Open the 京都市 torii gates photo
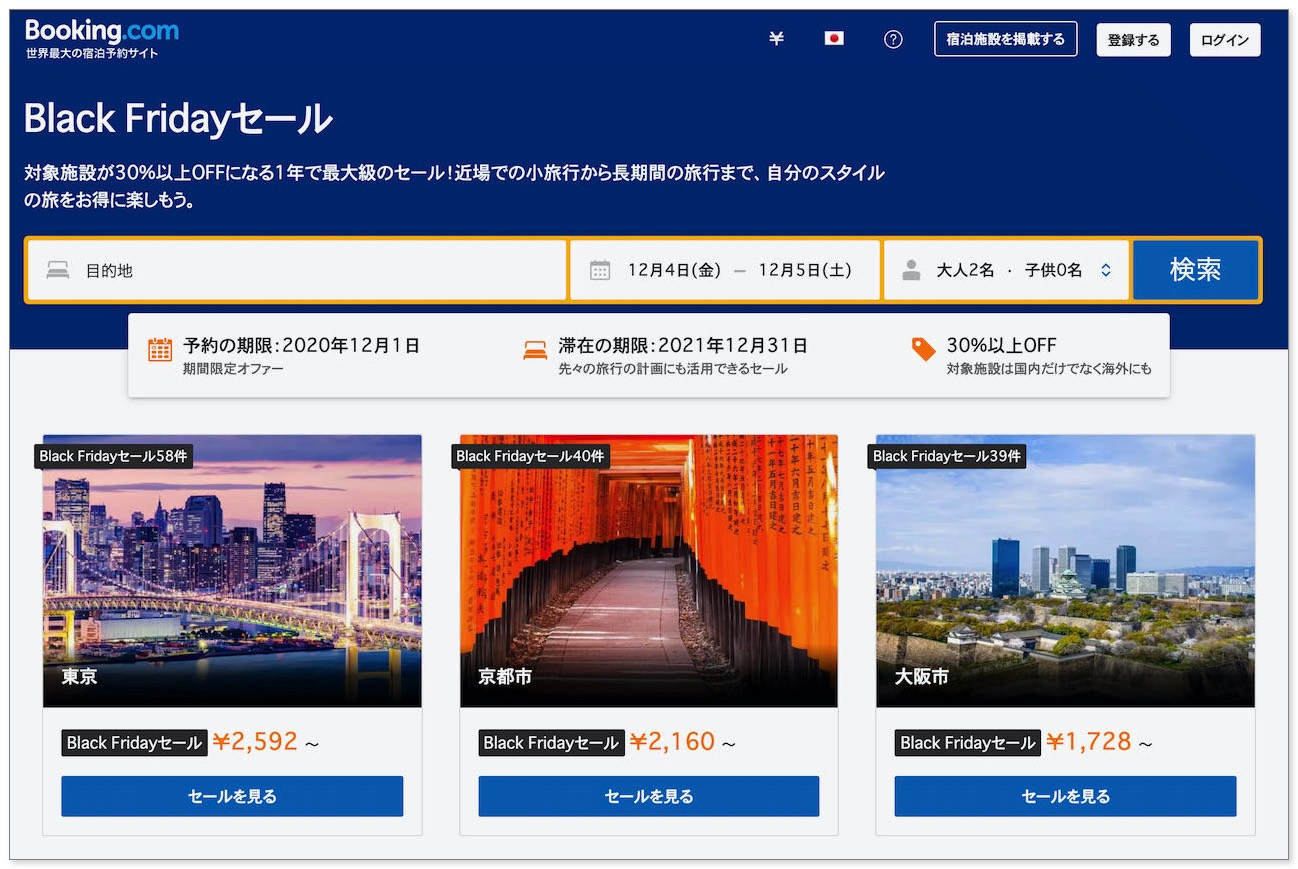The height and width of the screenshot is (869, 1298). [648, 570]
